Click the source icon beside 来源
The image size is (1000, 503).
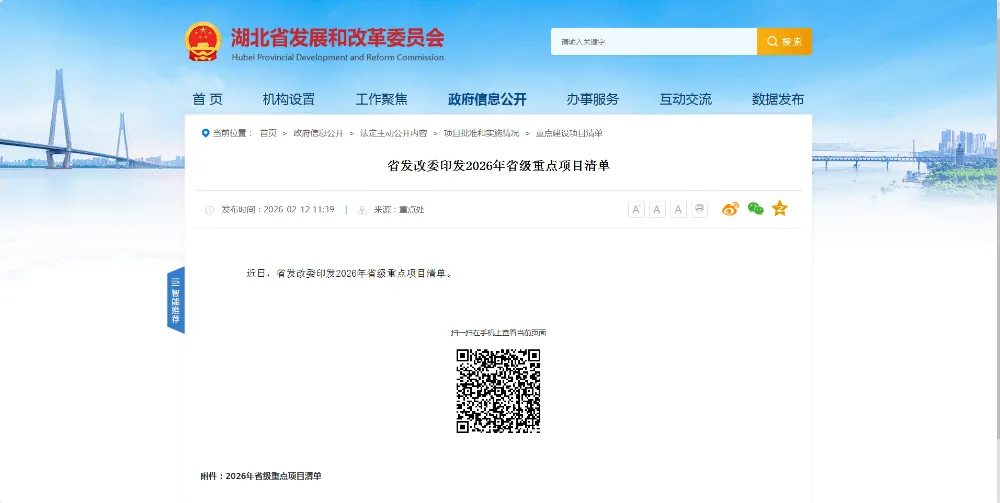362,210
